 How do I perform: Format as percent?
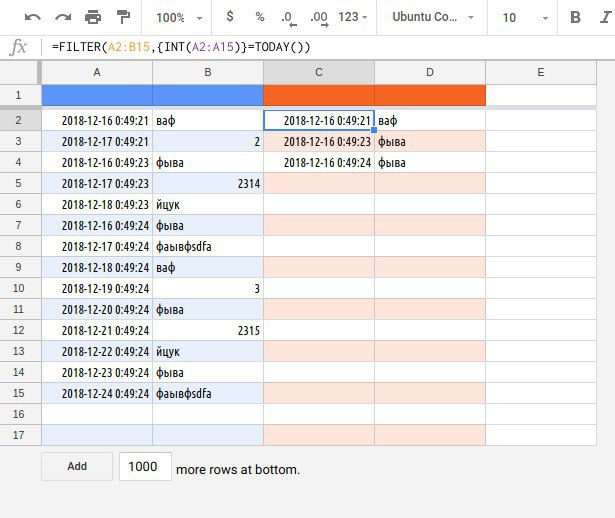pyautogui.click(x=260, y=17)
